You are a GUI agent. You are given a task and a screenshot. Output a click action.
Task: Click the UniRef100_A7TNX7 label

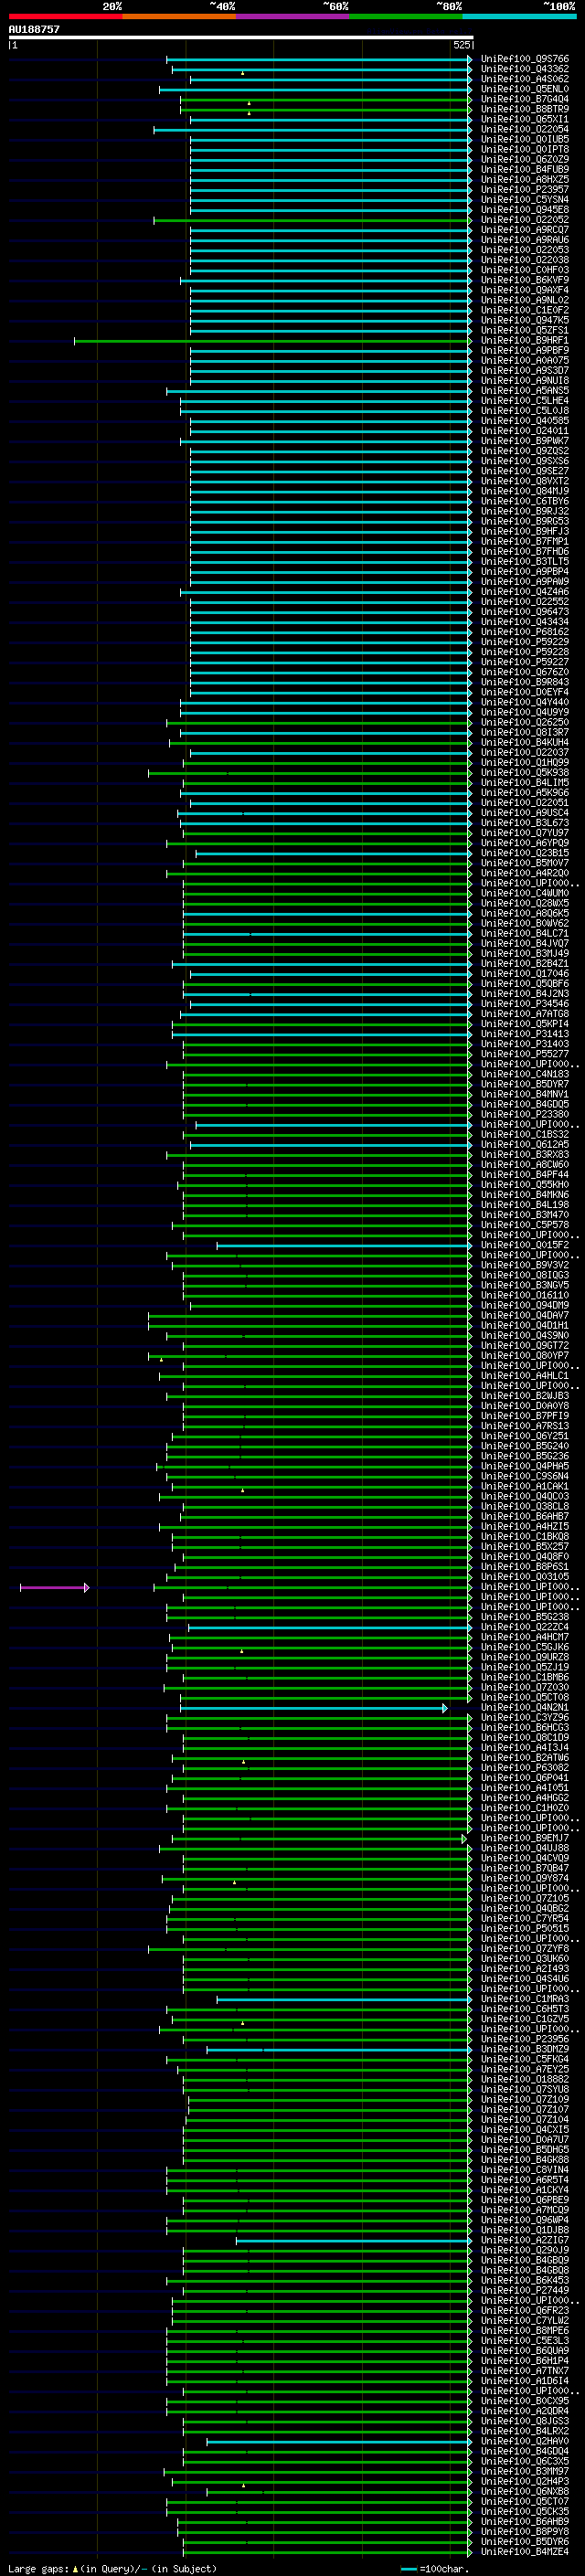[525, 2371]
